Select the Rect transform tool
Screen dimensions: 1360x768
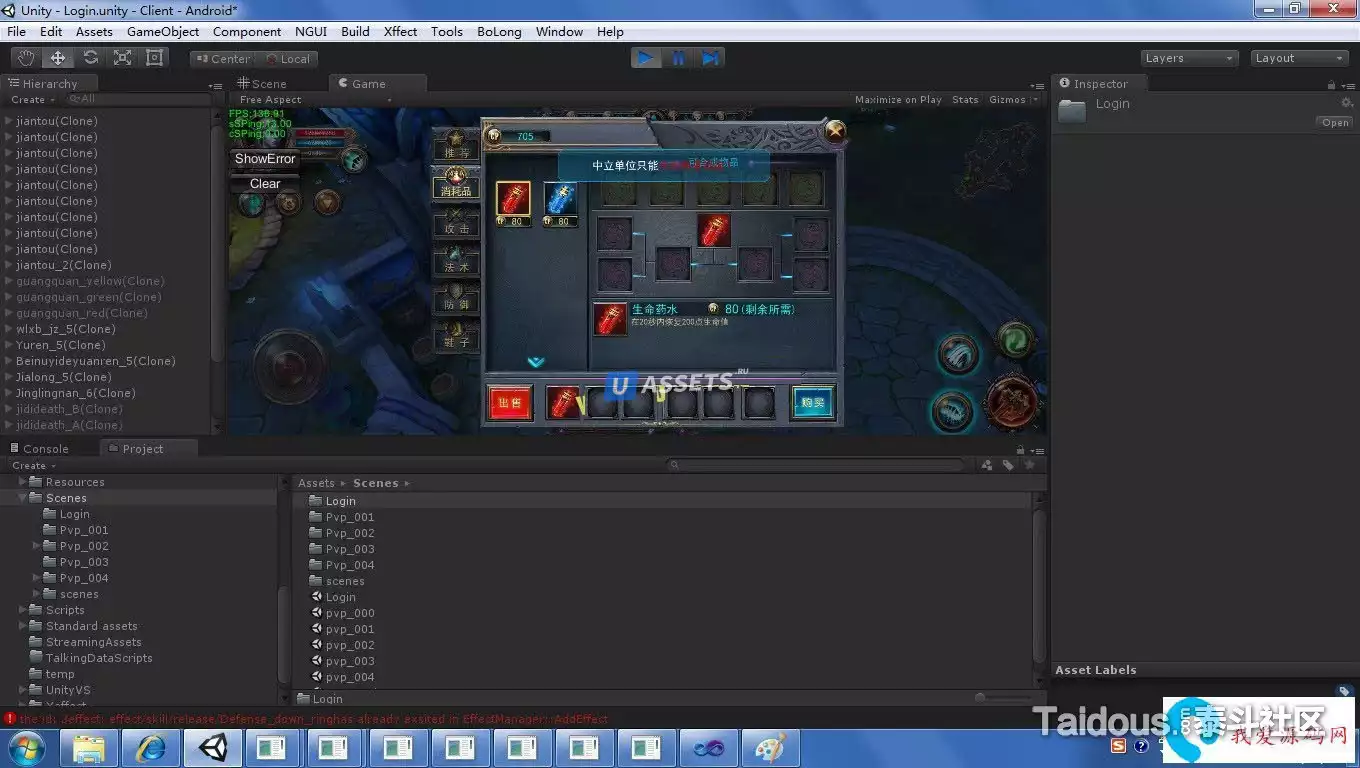tap(154, 58)
